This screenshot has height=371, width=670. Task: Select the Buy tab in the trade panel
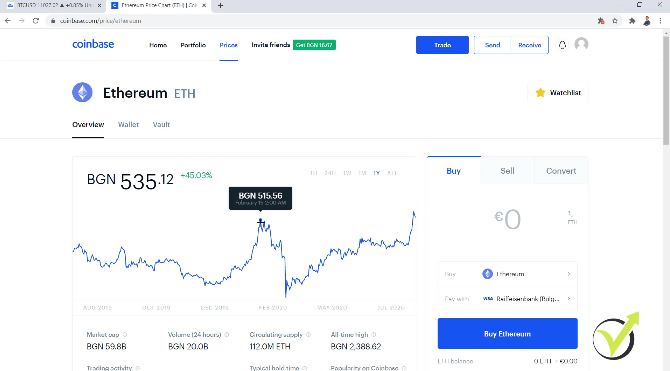tap(454, 171)
